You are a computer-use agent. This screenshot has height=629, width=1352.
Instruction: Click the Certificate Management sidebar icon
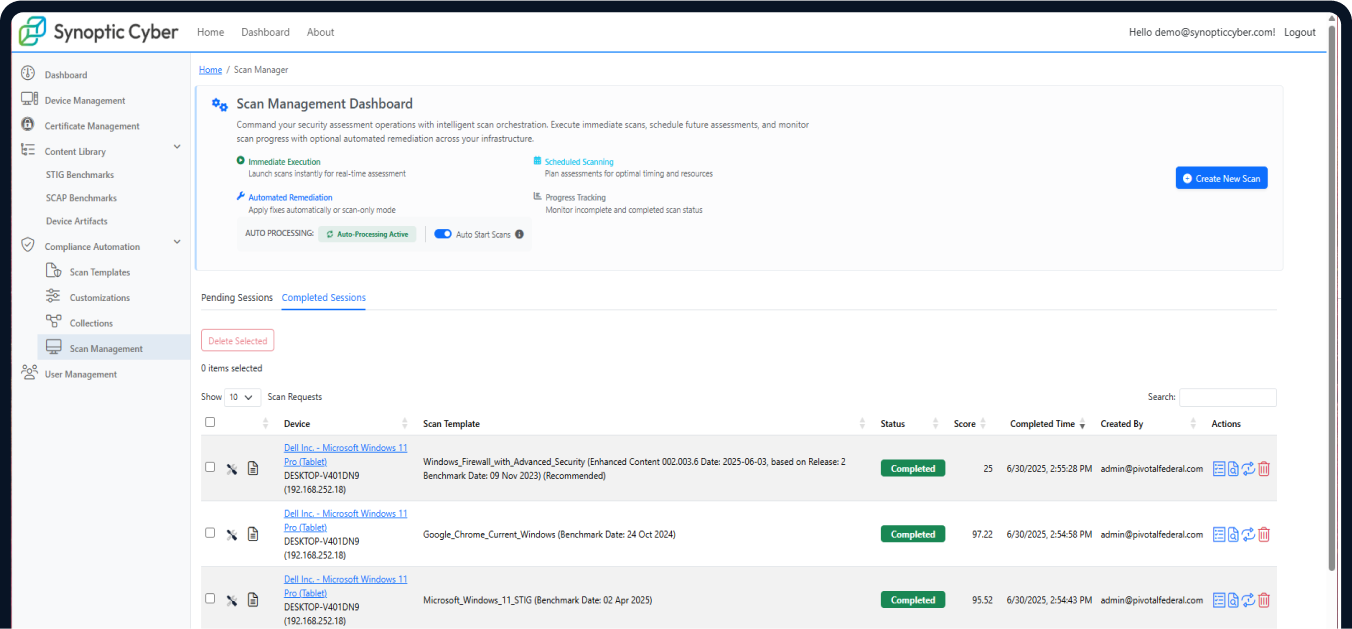(x=28, y=126)
